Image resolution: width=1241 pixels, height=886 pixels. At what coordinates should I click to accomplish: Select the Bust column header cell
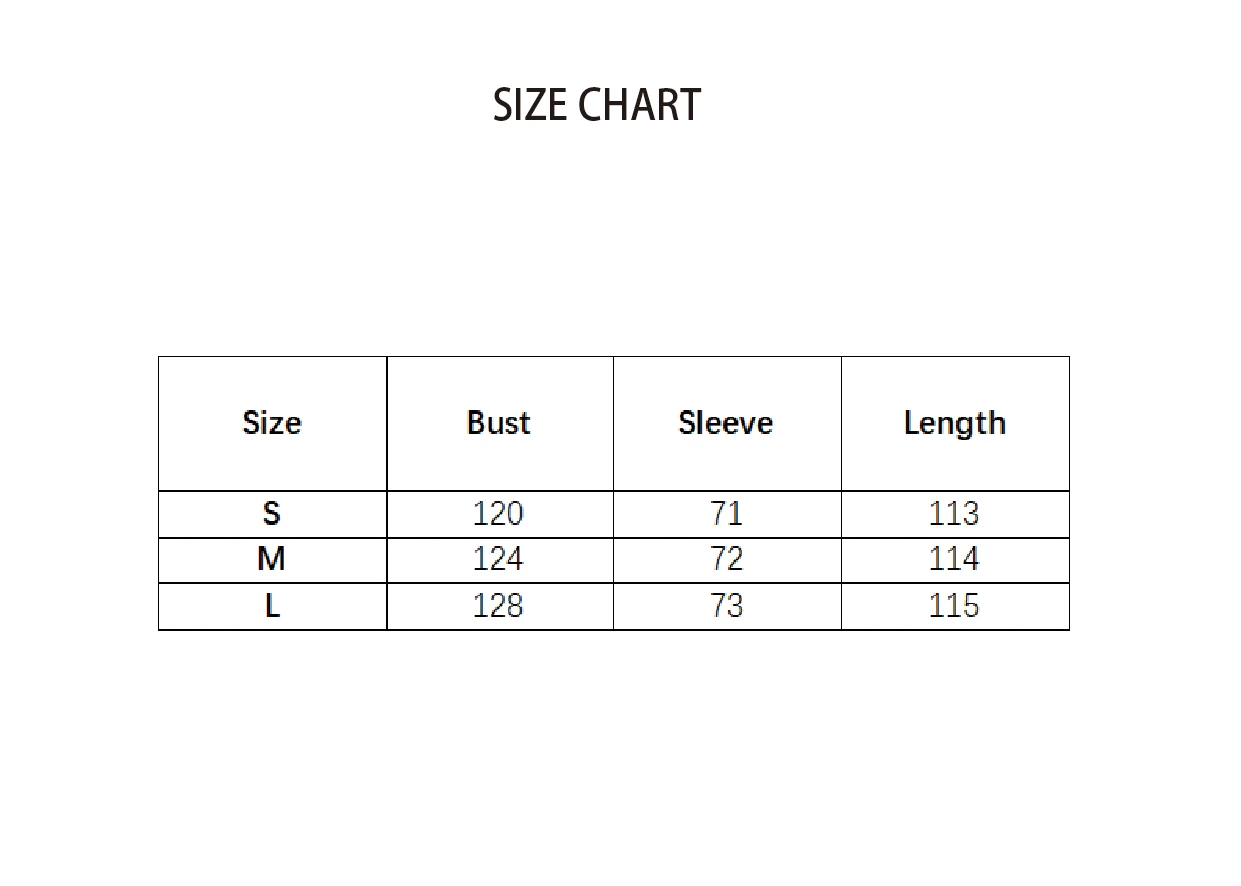499,423
